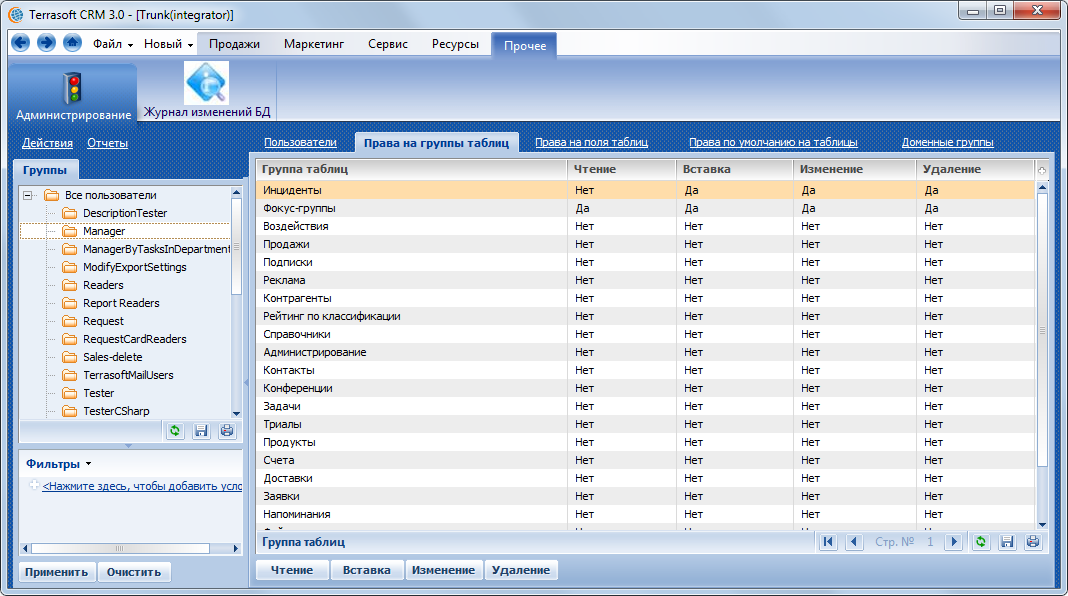Click the Чтение button below the grid
This screenshot has width=1068, height=596.
[292, 570]
